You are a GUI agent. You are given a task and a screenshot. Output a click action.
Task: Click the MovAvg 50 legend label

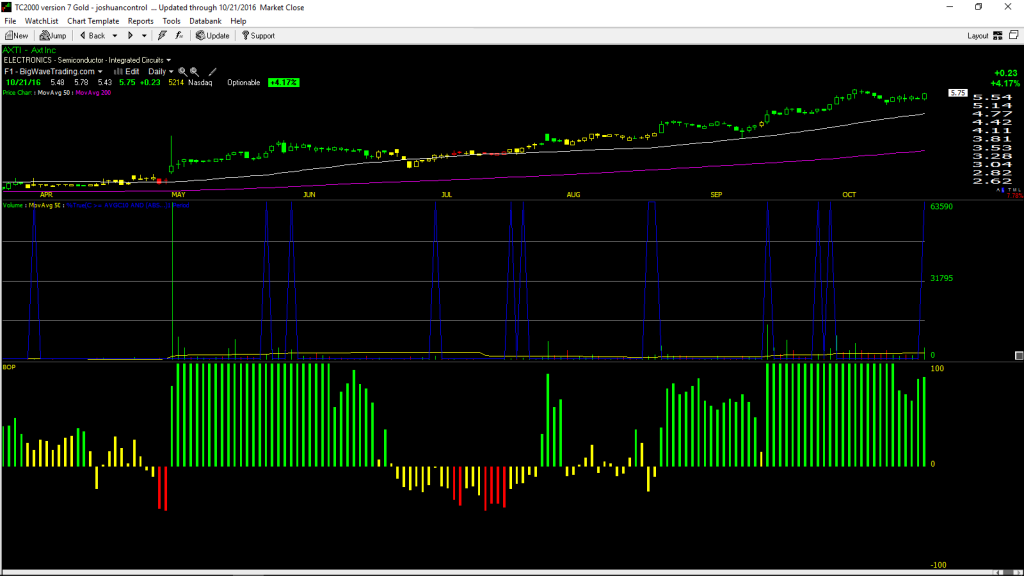coord(55,93)
